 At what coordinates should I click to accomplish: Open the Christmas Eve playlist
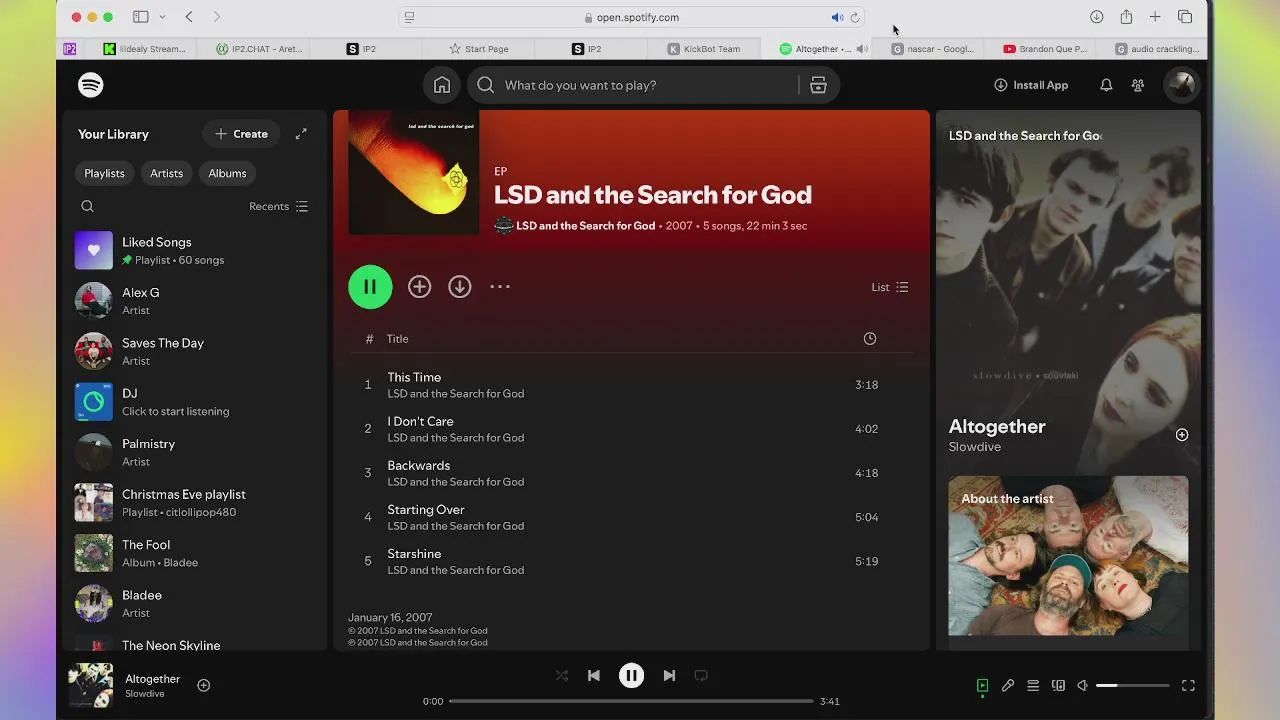point(195,502)
